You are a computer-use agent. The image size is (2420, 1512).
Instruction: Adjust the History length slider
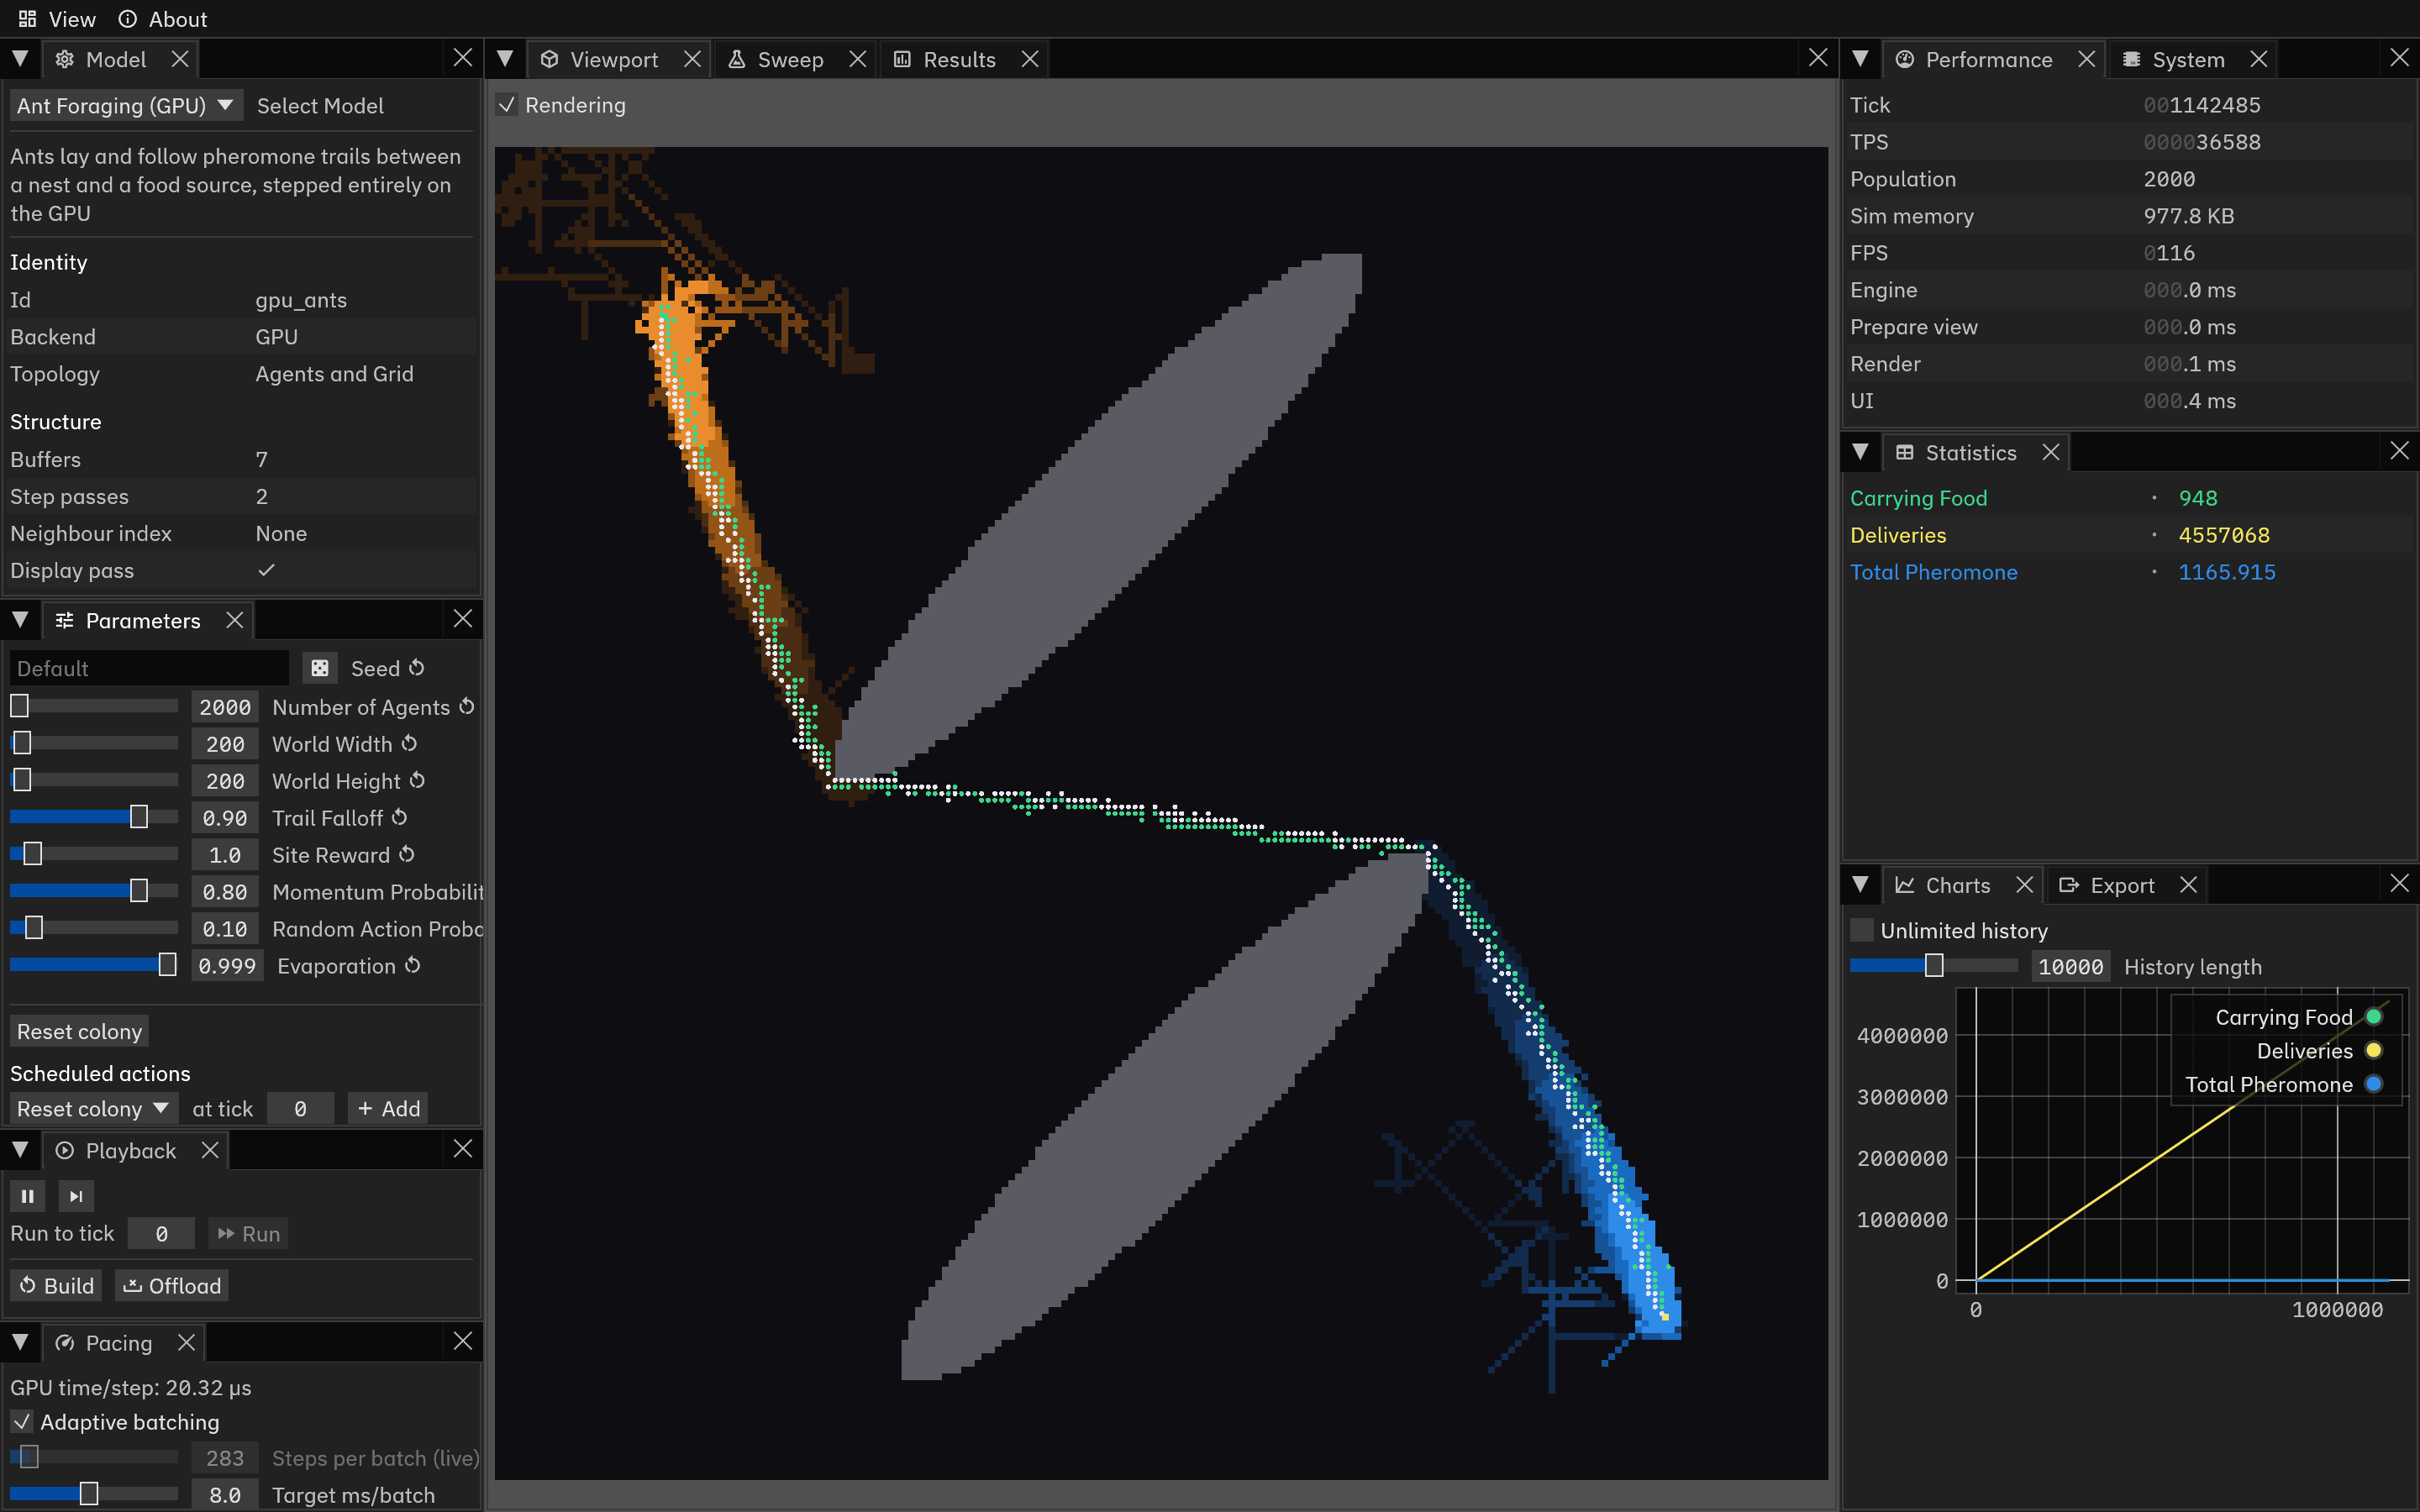[x=1934, y=967]
